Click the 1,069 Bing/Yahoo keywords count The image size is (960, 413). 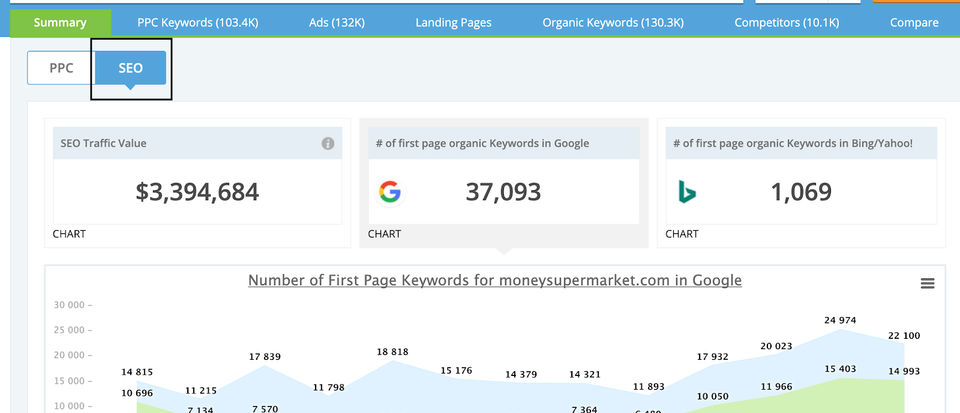pos(801,192)
